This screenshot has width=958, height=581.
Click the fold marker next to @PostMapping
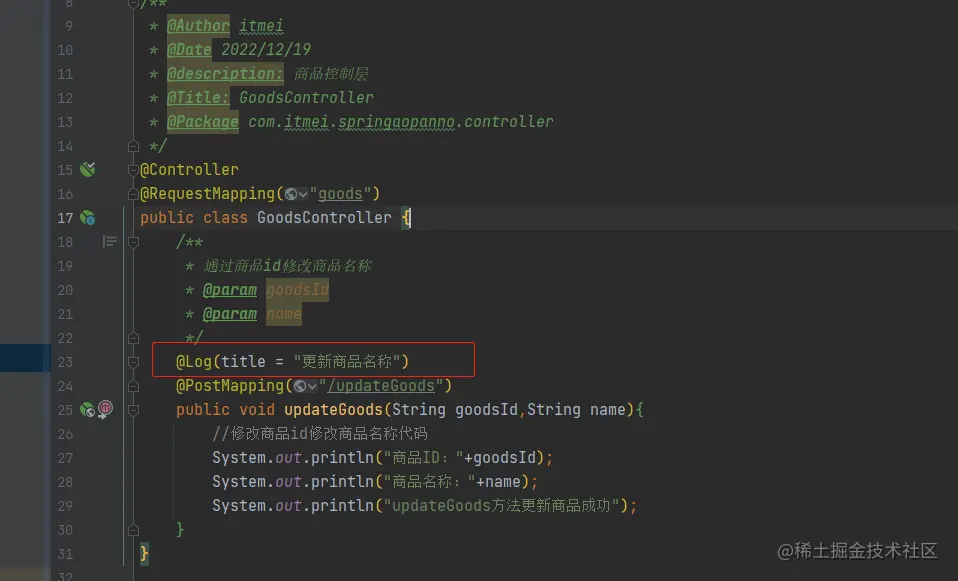click(x=133, y=386)
